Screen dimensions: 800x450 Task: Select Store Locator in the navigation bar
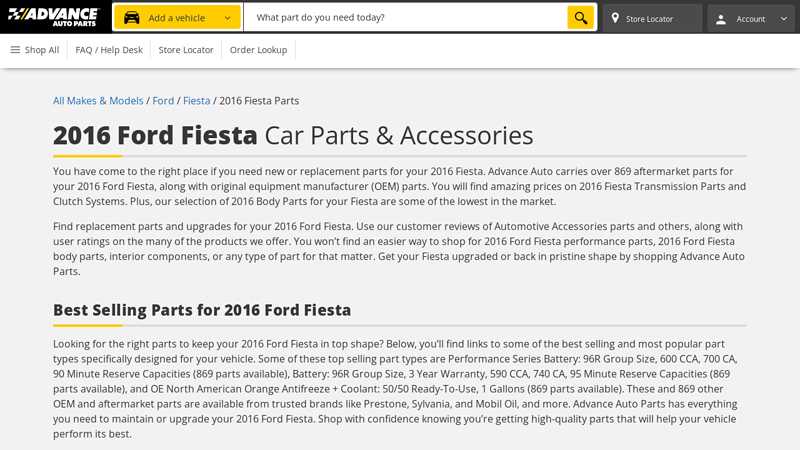(x=186, y=50)
